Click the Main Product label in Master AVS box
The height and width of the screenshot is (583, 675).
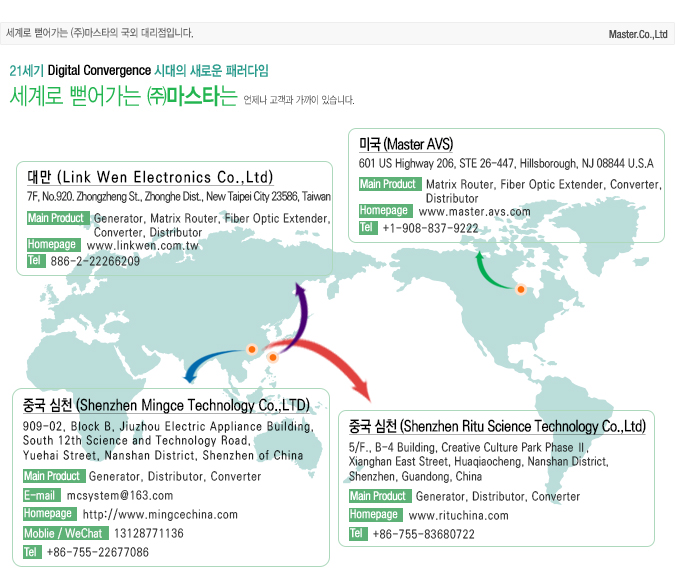point(390,184)
